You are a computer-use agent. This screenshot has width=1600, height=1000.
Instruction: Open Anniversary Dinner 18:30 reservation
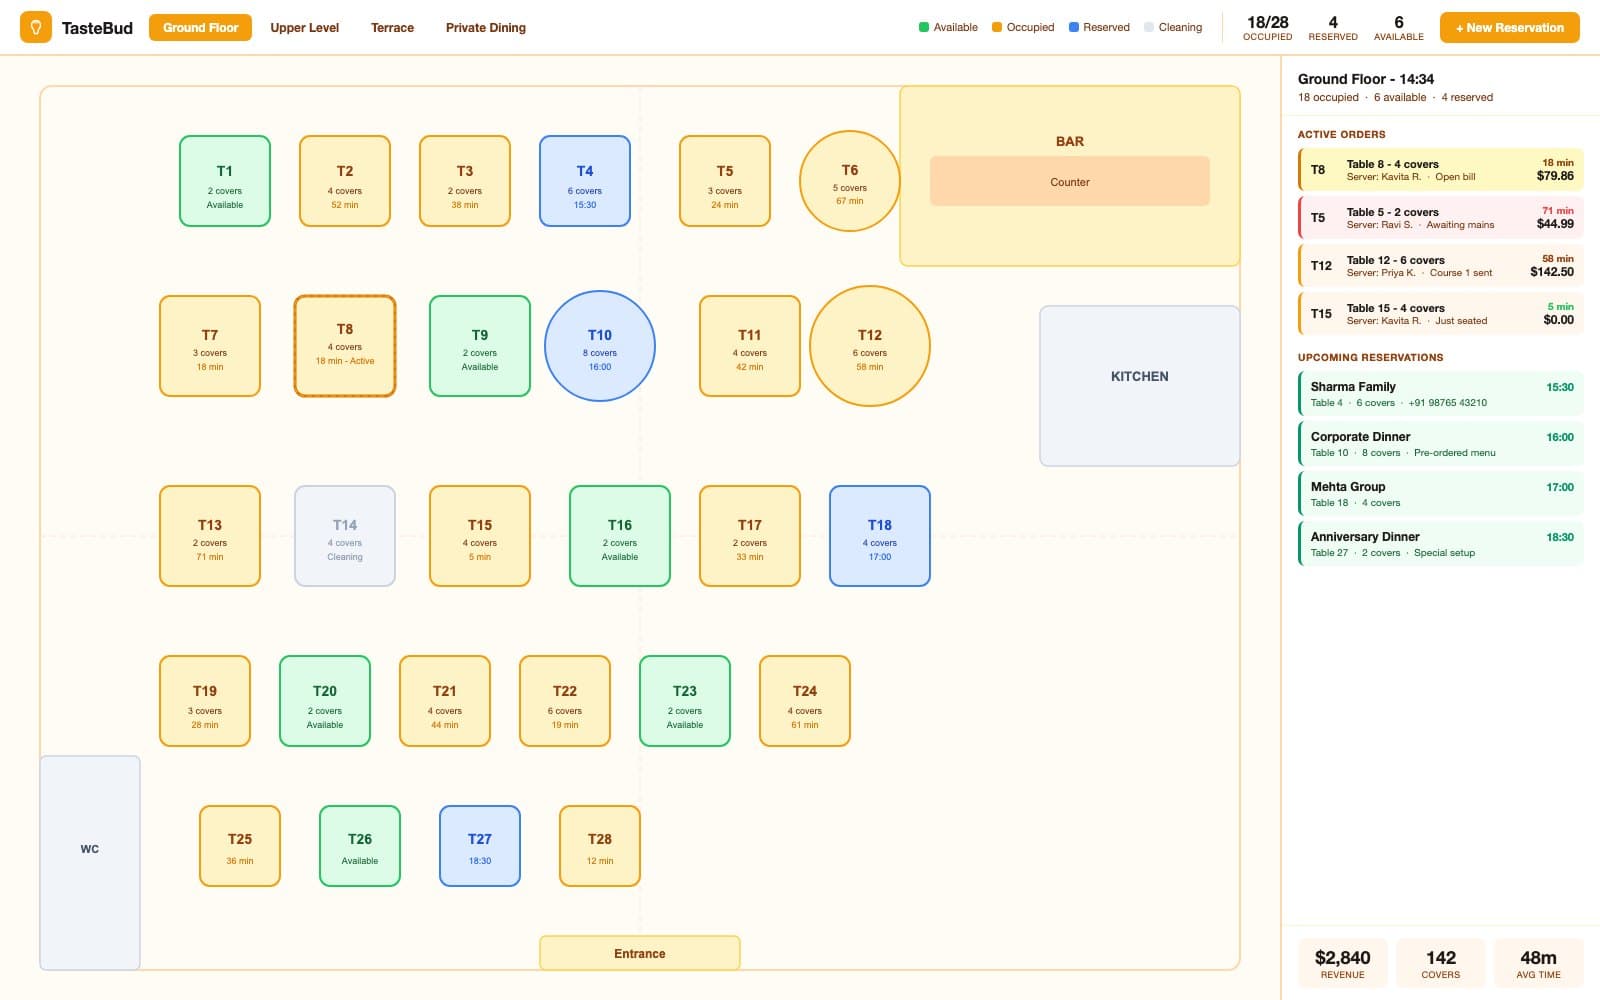pos(1440,543)
